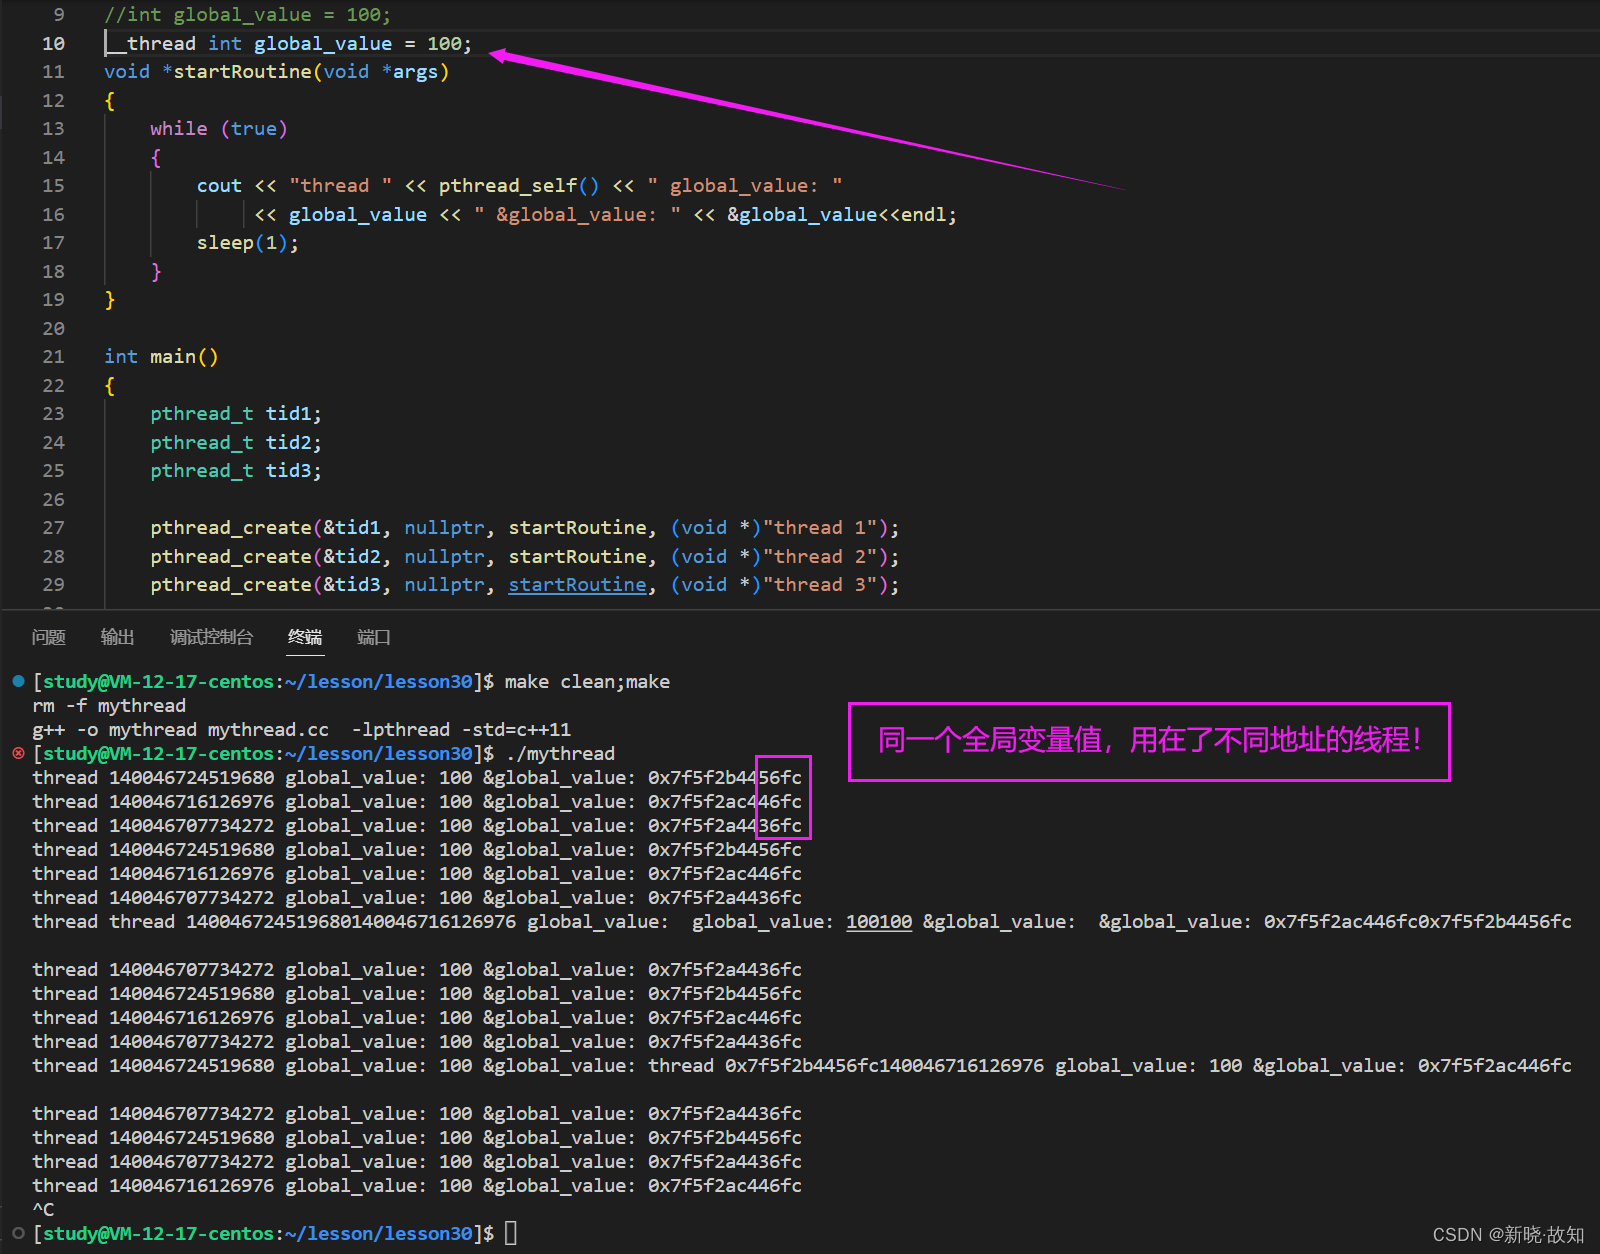Image resolution: width=1600 pixels, height=1254 pixels.
Task: Select the 终端 panel tab
Action: click(305, 637)
